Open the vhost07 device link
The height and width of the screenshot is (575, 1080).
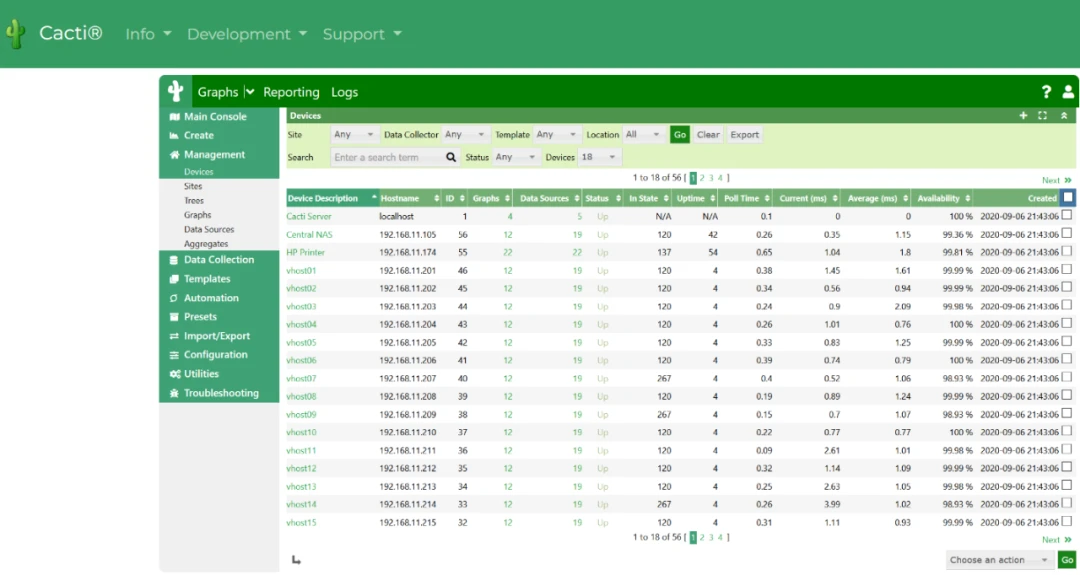301,378
